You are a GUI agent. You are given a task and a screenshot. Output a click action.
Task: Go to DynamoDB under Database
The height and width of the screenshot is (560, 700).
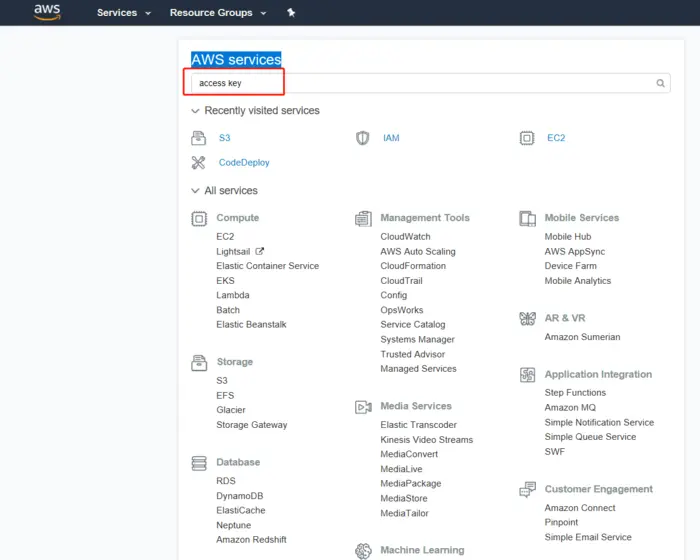(240, 496)
